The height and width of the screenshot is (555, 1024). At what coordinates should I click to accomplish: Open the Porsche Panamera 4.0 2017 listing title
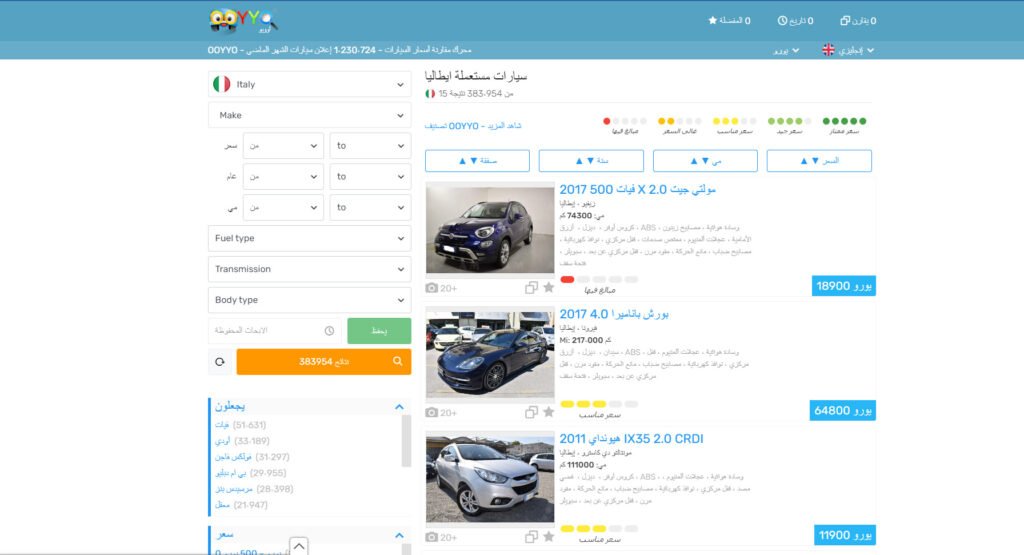[x=614, y=314]
